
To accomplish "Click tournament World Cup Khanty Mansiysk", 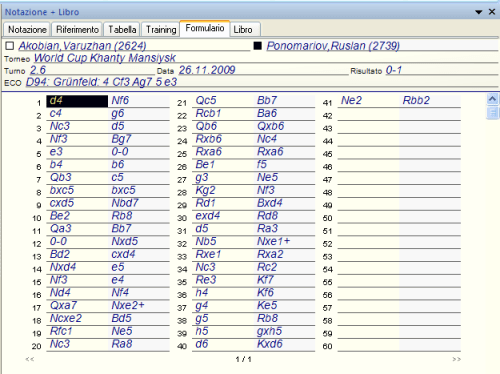I will [x=105, y=58].
